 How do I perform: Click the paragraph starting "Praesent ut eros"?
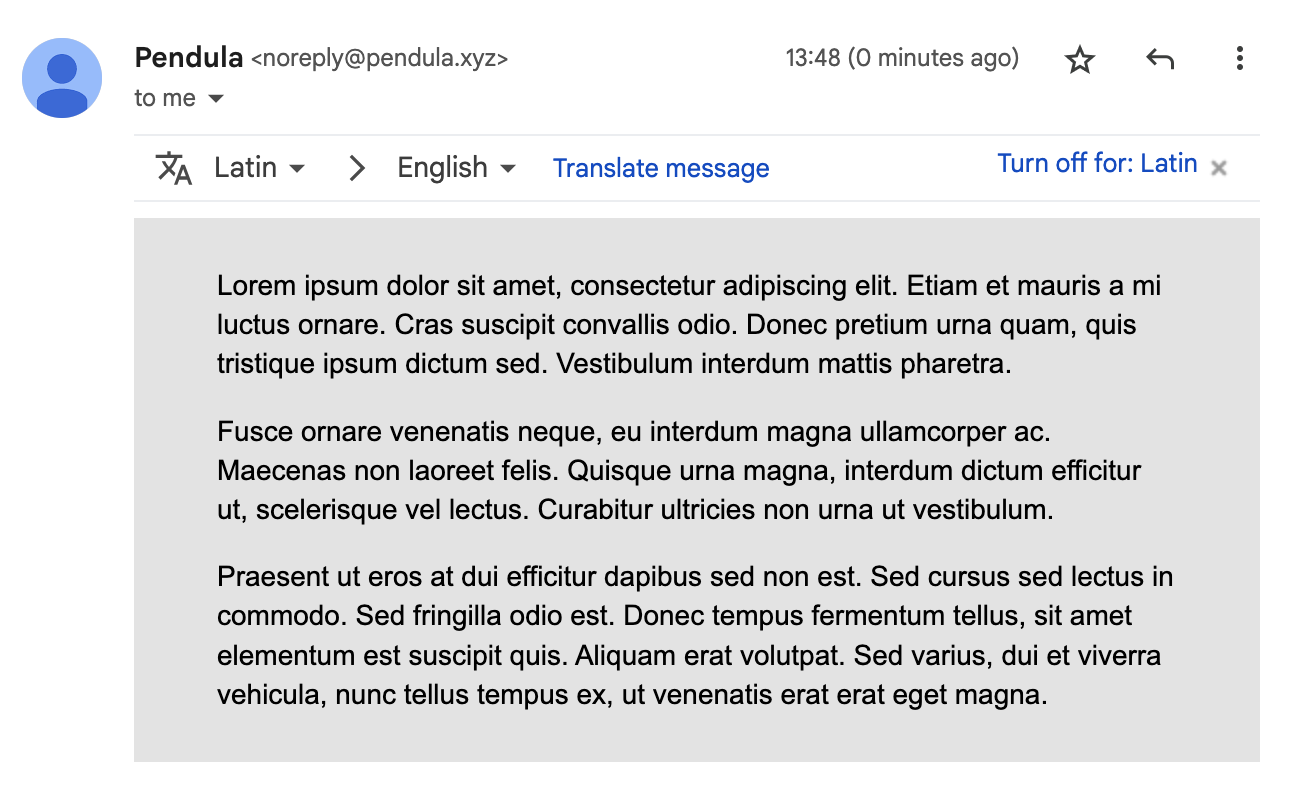(x=695, y=635)
